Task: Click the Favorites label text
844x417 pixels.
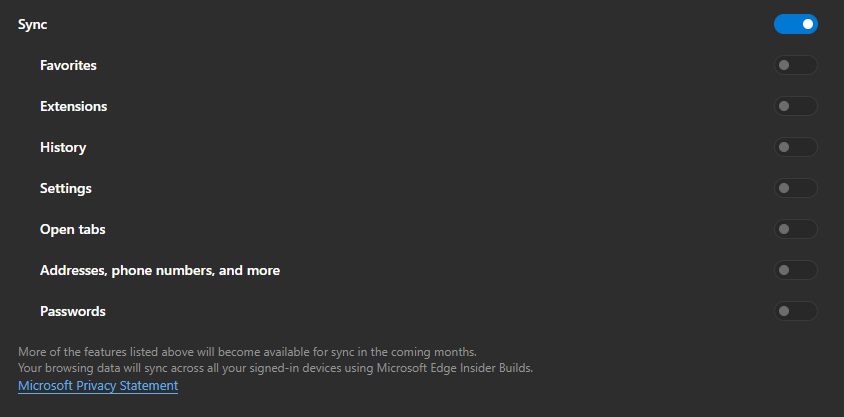Action: (x=68, y=65)
